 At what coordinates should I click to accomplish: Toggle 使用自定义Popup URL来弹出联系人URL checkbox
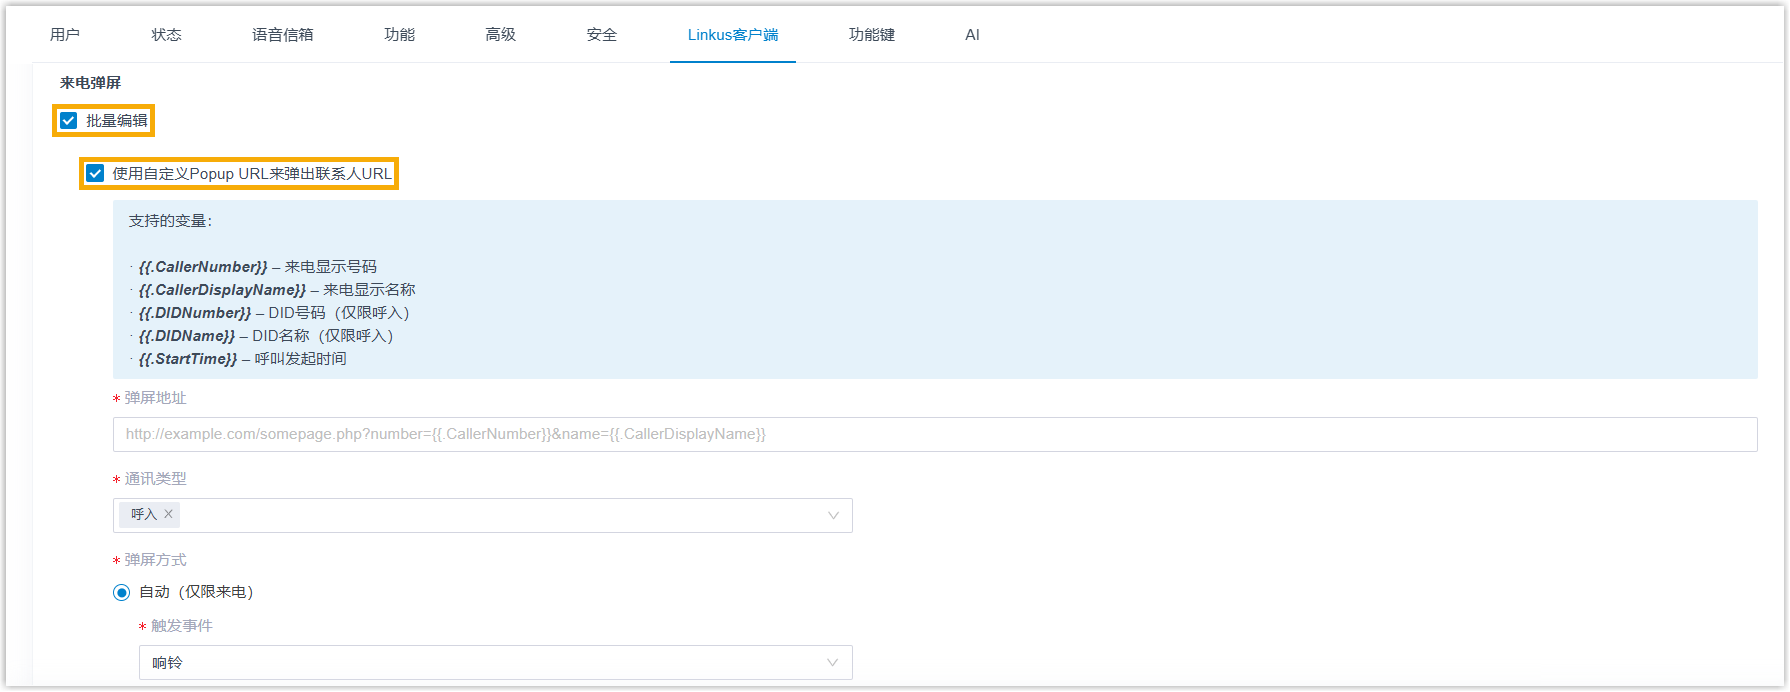[95, 174]
